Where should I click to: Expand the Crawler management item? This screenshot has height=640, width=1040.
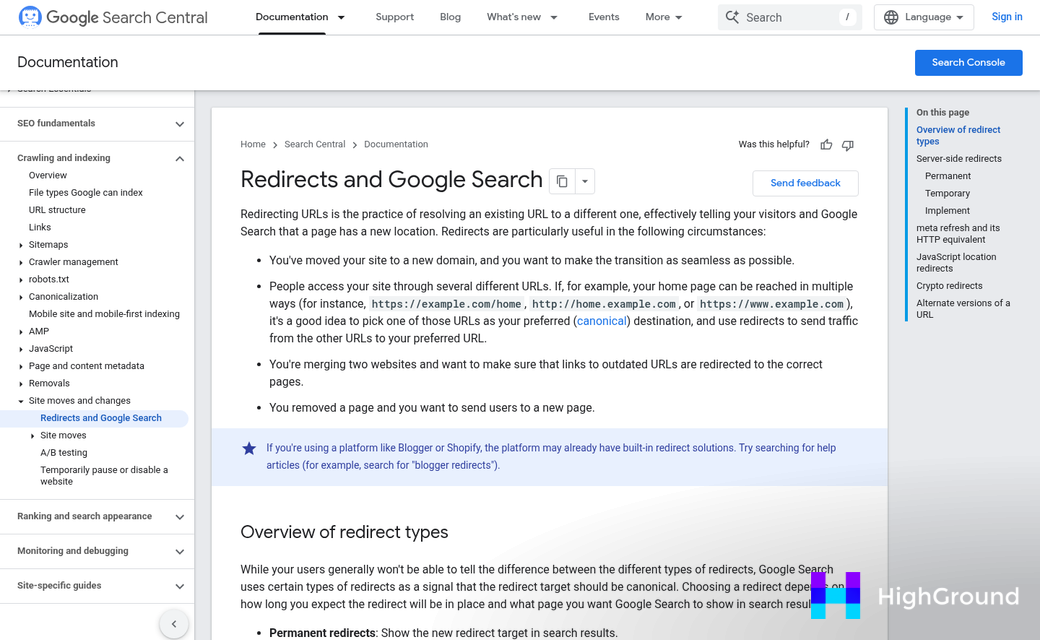pos(21,263)
